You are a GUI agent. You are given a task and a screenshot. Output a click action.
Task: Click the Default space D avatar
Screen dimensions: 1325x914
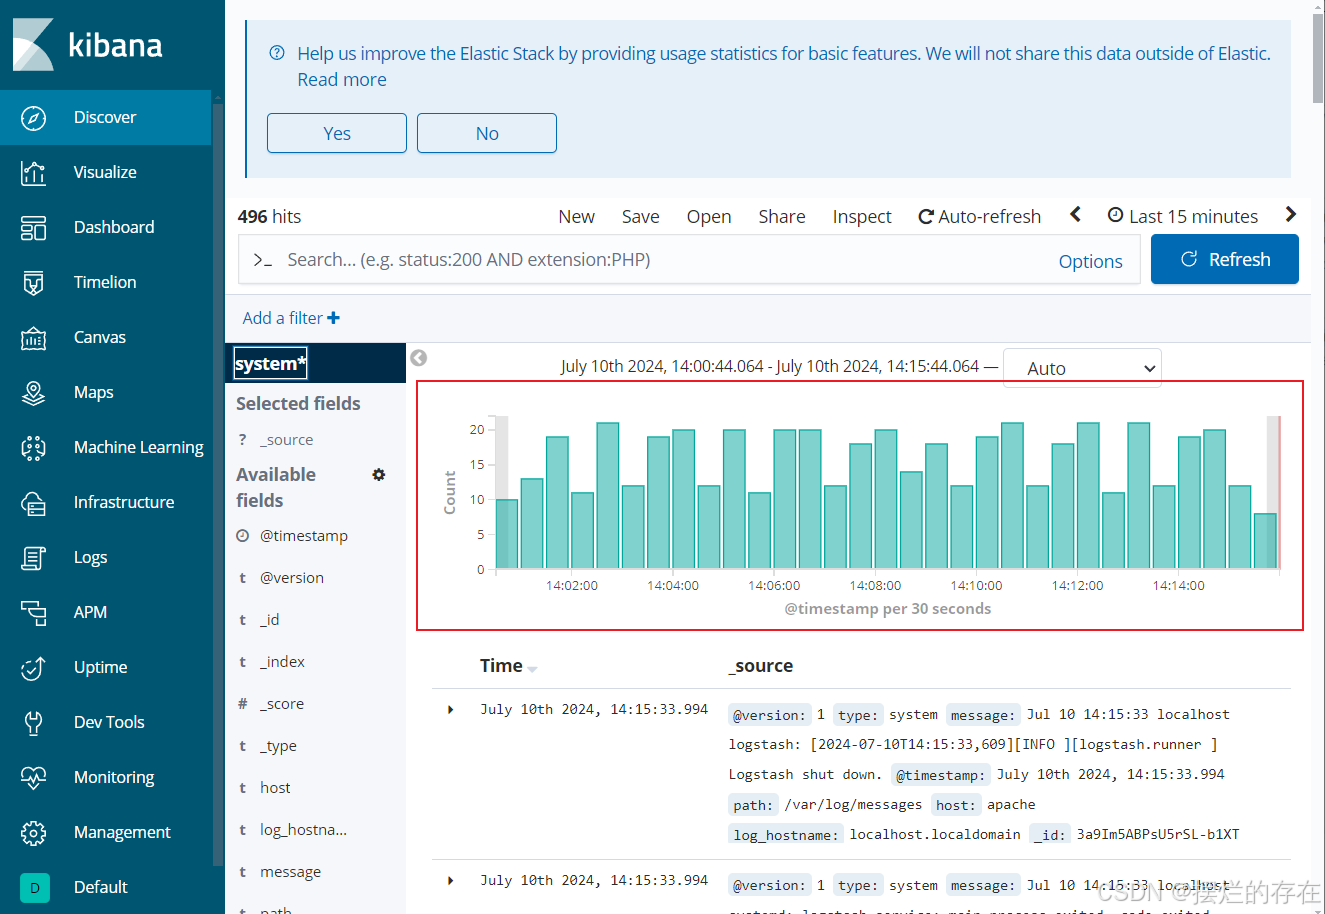pos(34,888)
